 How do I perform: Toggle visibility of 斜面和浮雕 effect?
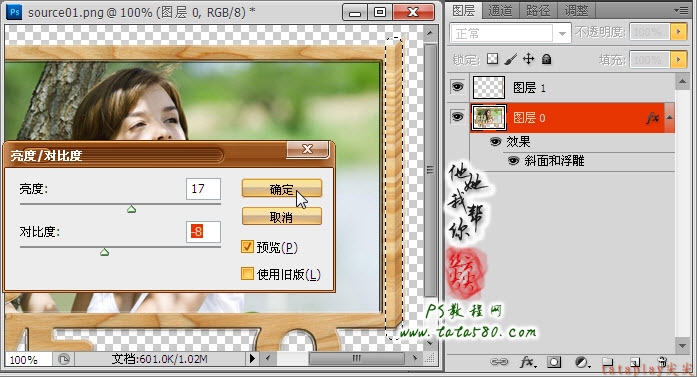coord(513,160)
